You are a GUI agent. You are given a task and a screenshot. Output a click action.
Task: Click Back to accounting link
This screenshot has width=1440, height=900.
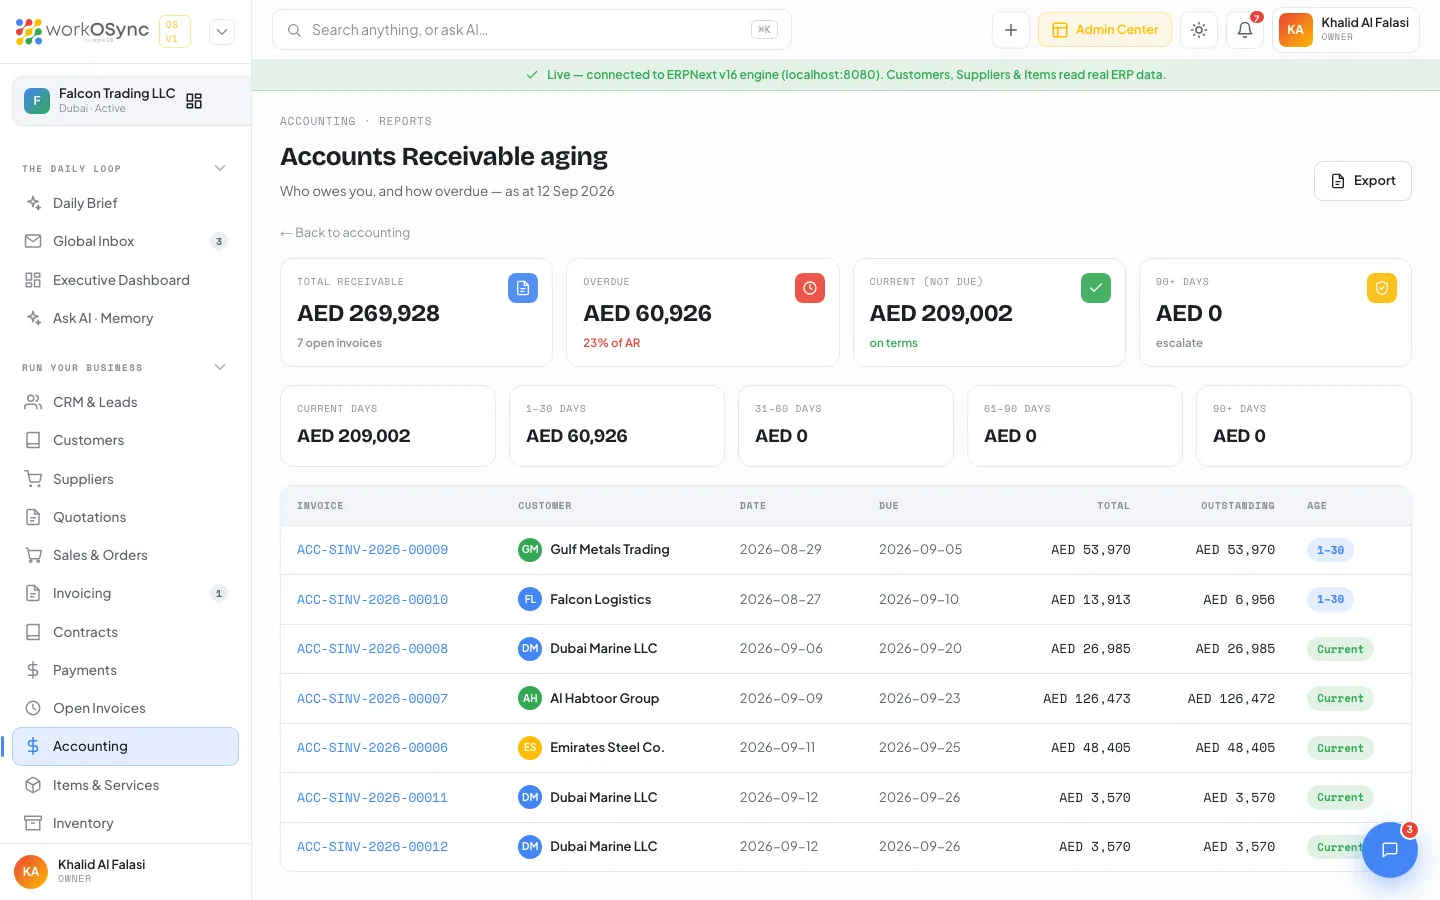click(345, 233)
